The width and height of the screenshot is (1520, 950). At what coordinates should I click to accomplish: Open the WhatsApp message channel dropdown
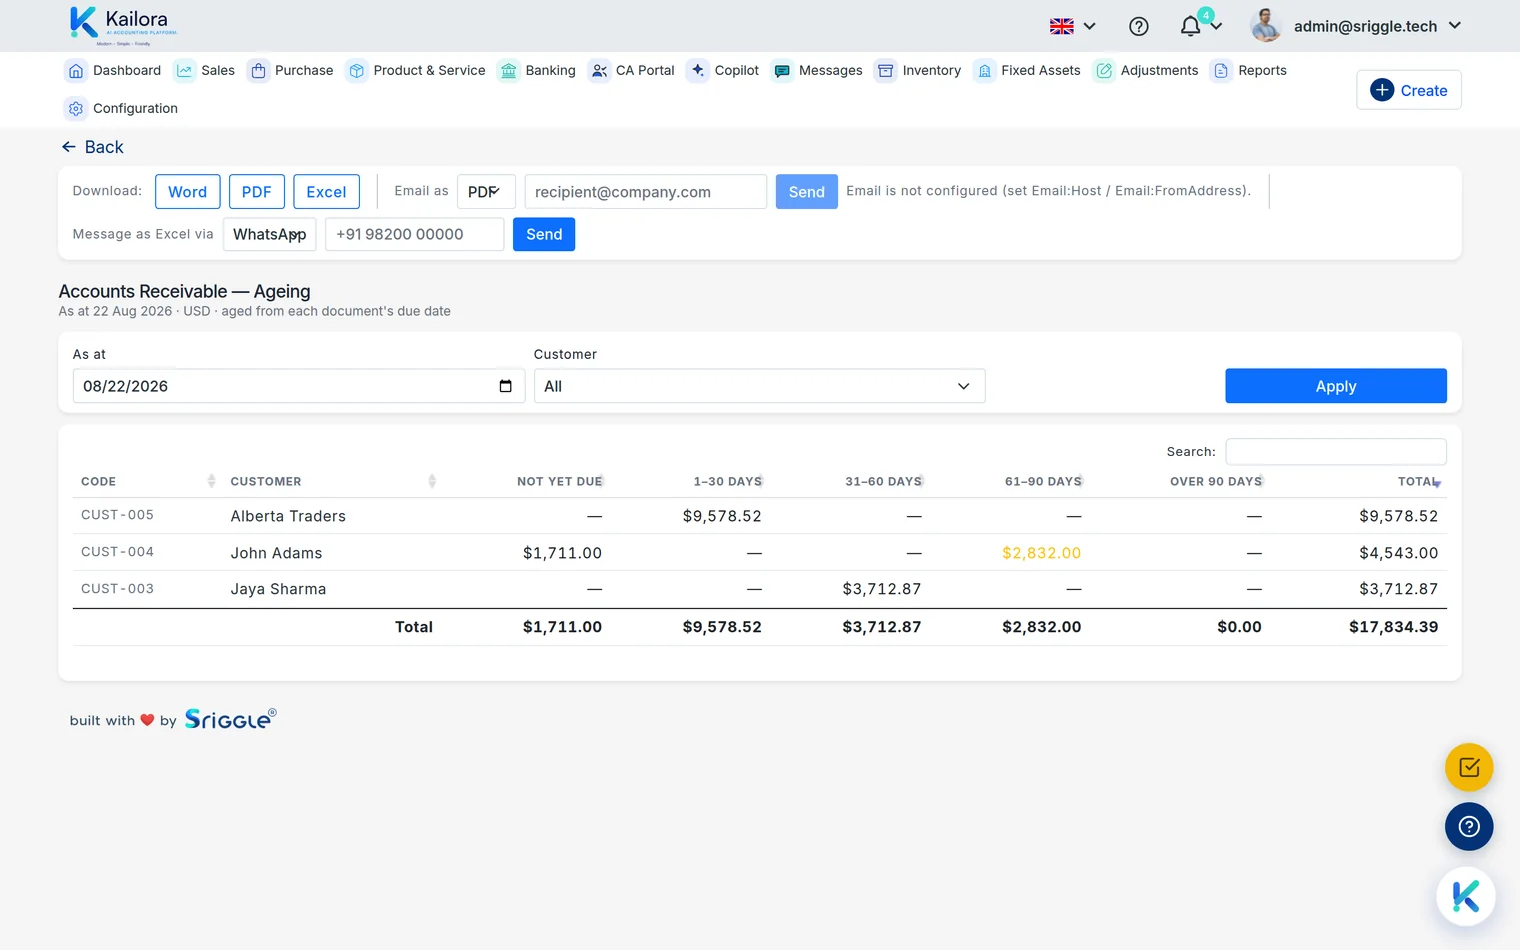click(270, 234)
